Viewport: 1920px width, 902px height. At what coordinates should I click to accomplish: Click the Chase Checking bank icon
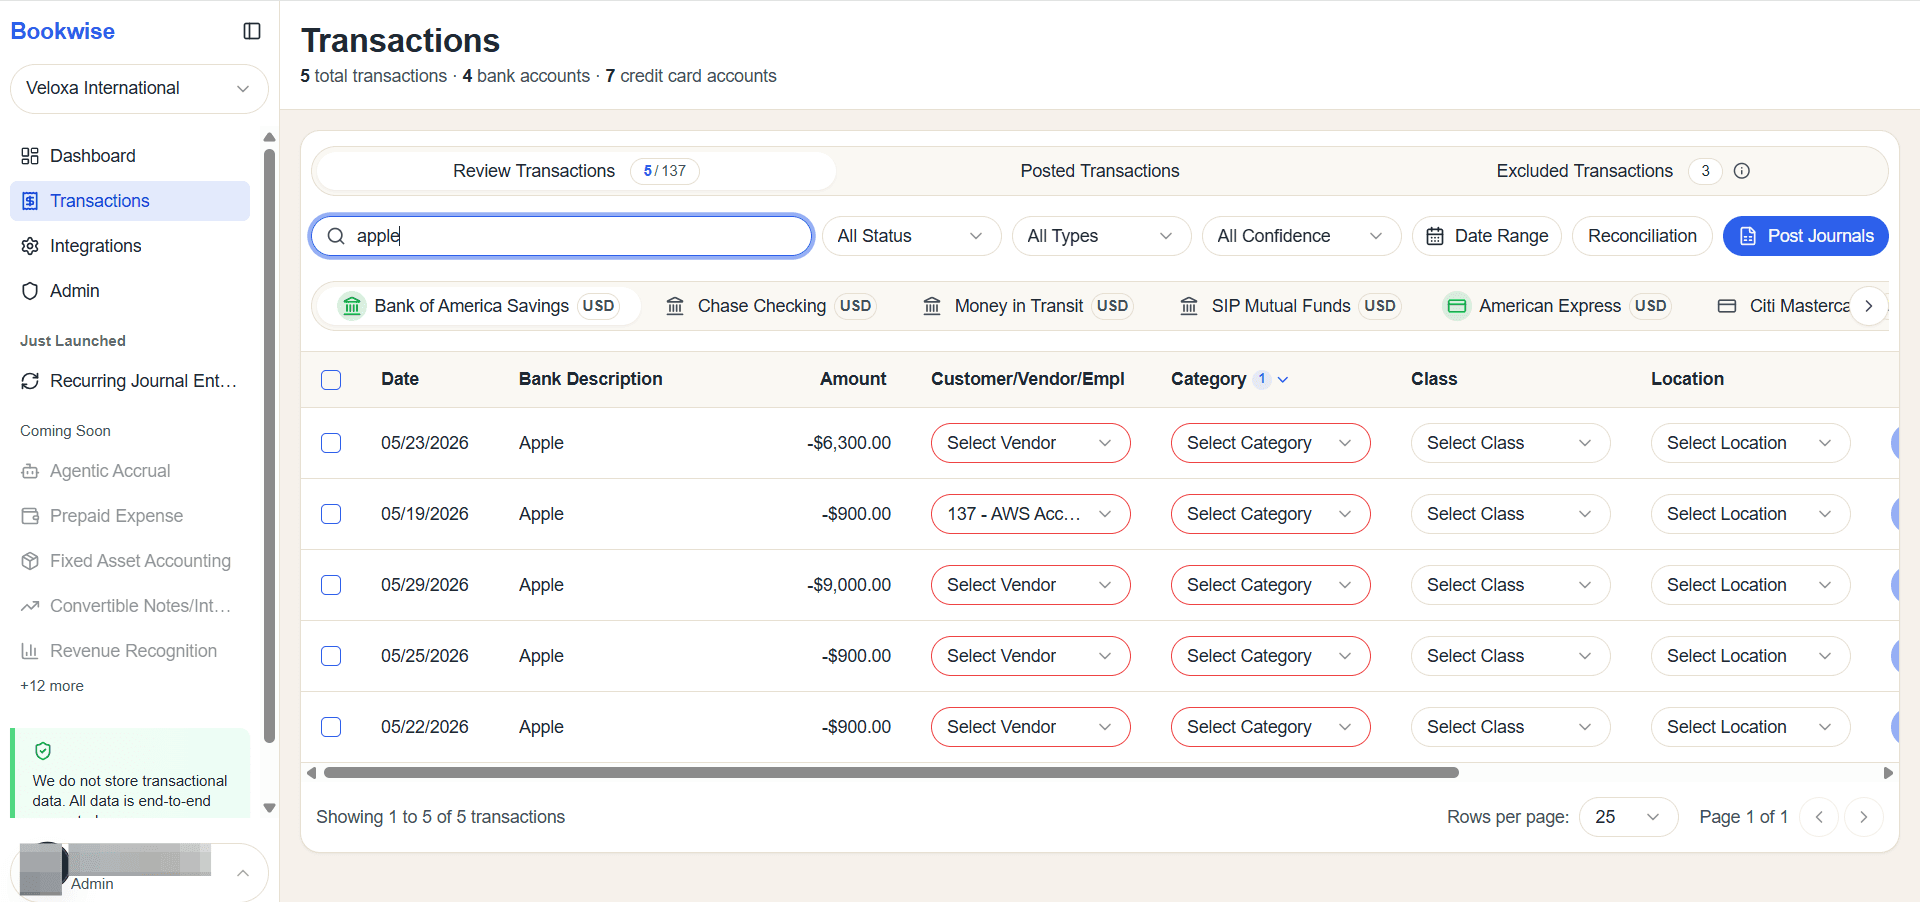coord(675,306)
